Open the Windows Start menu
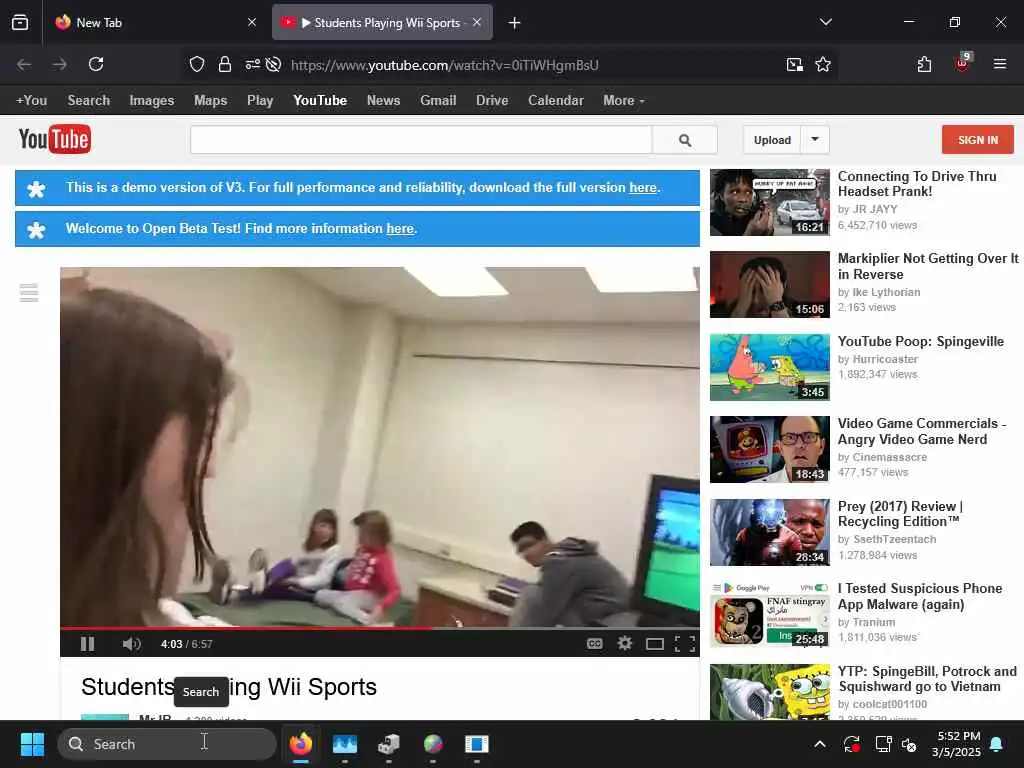Screen dimensions: 1024x768 [x=32, y=744]
